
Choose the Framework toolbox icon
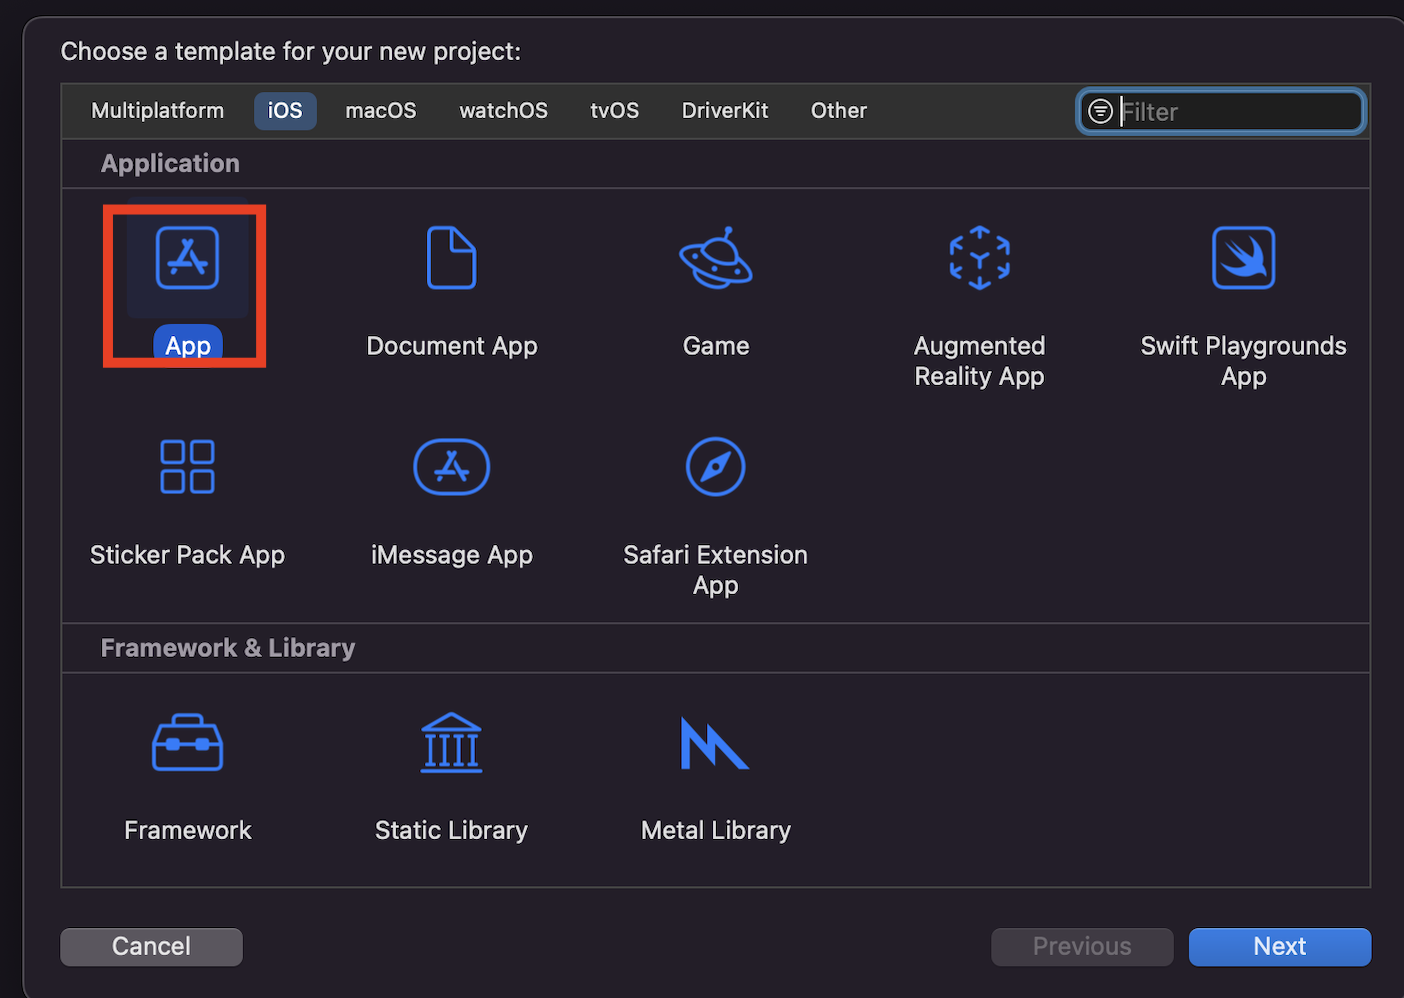pos(187,743)
